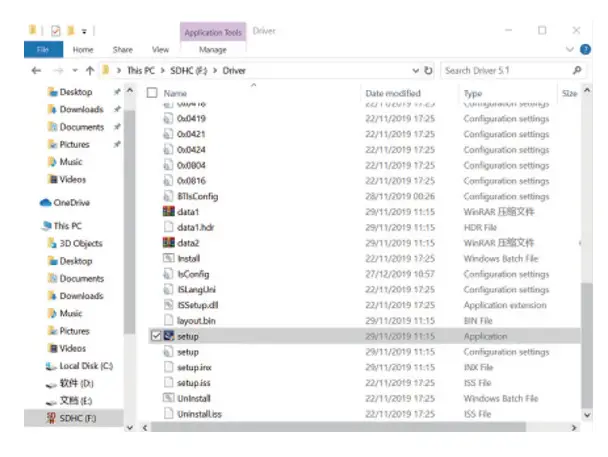Screen dimensions: 608x457
Task: Sort files by the Name column
Action: click(x=175, y=93)
